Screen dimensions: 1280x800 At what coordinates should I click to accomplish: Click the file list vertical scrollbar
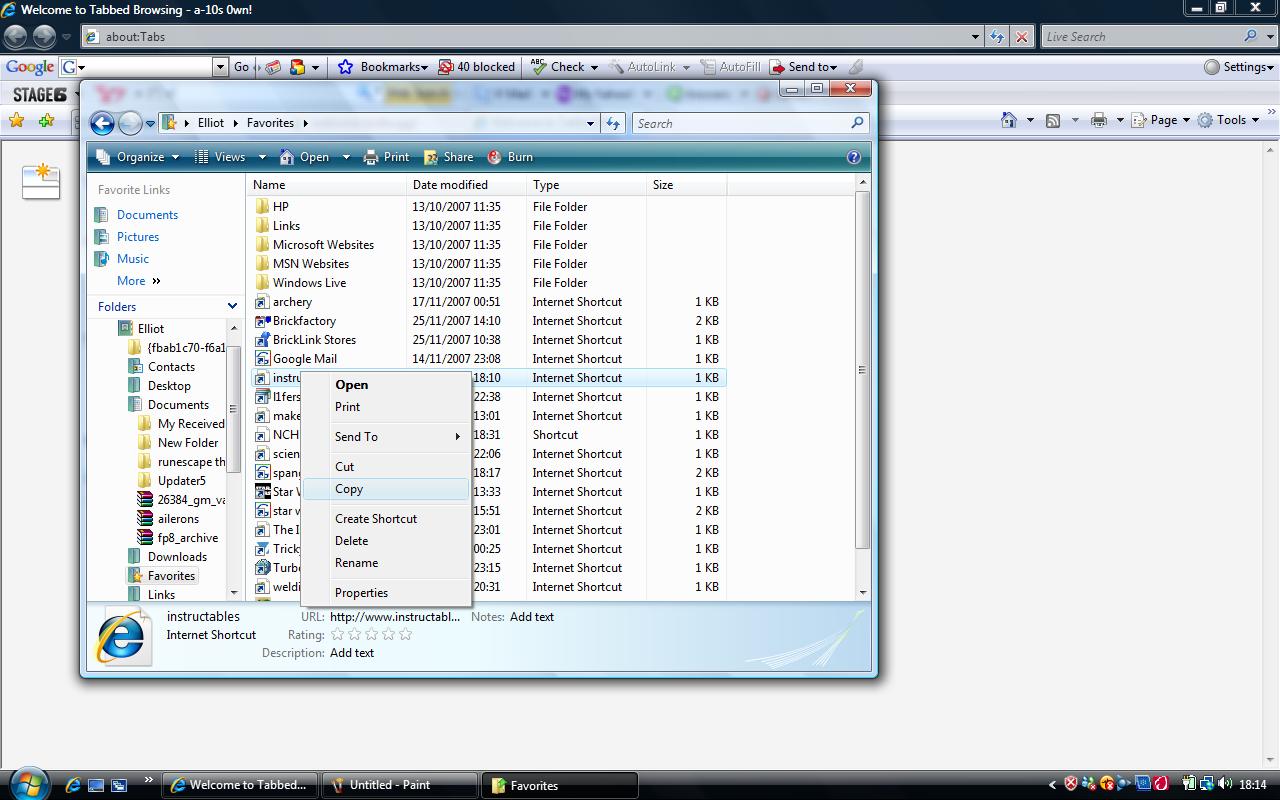862,370
